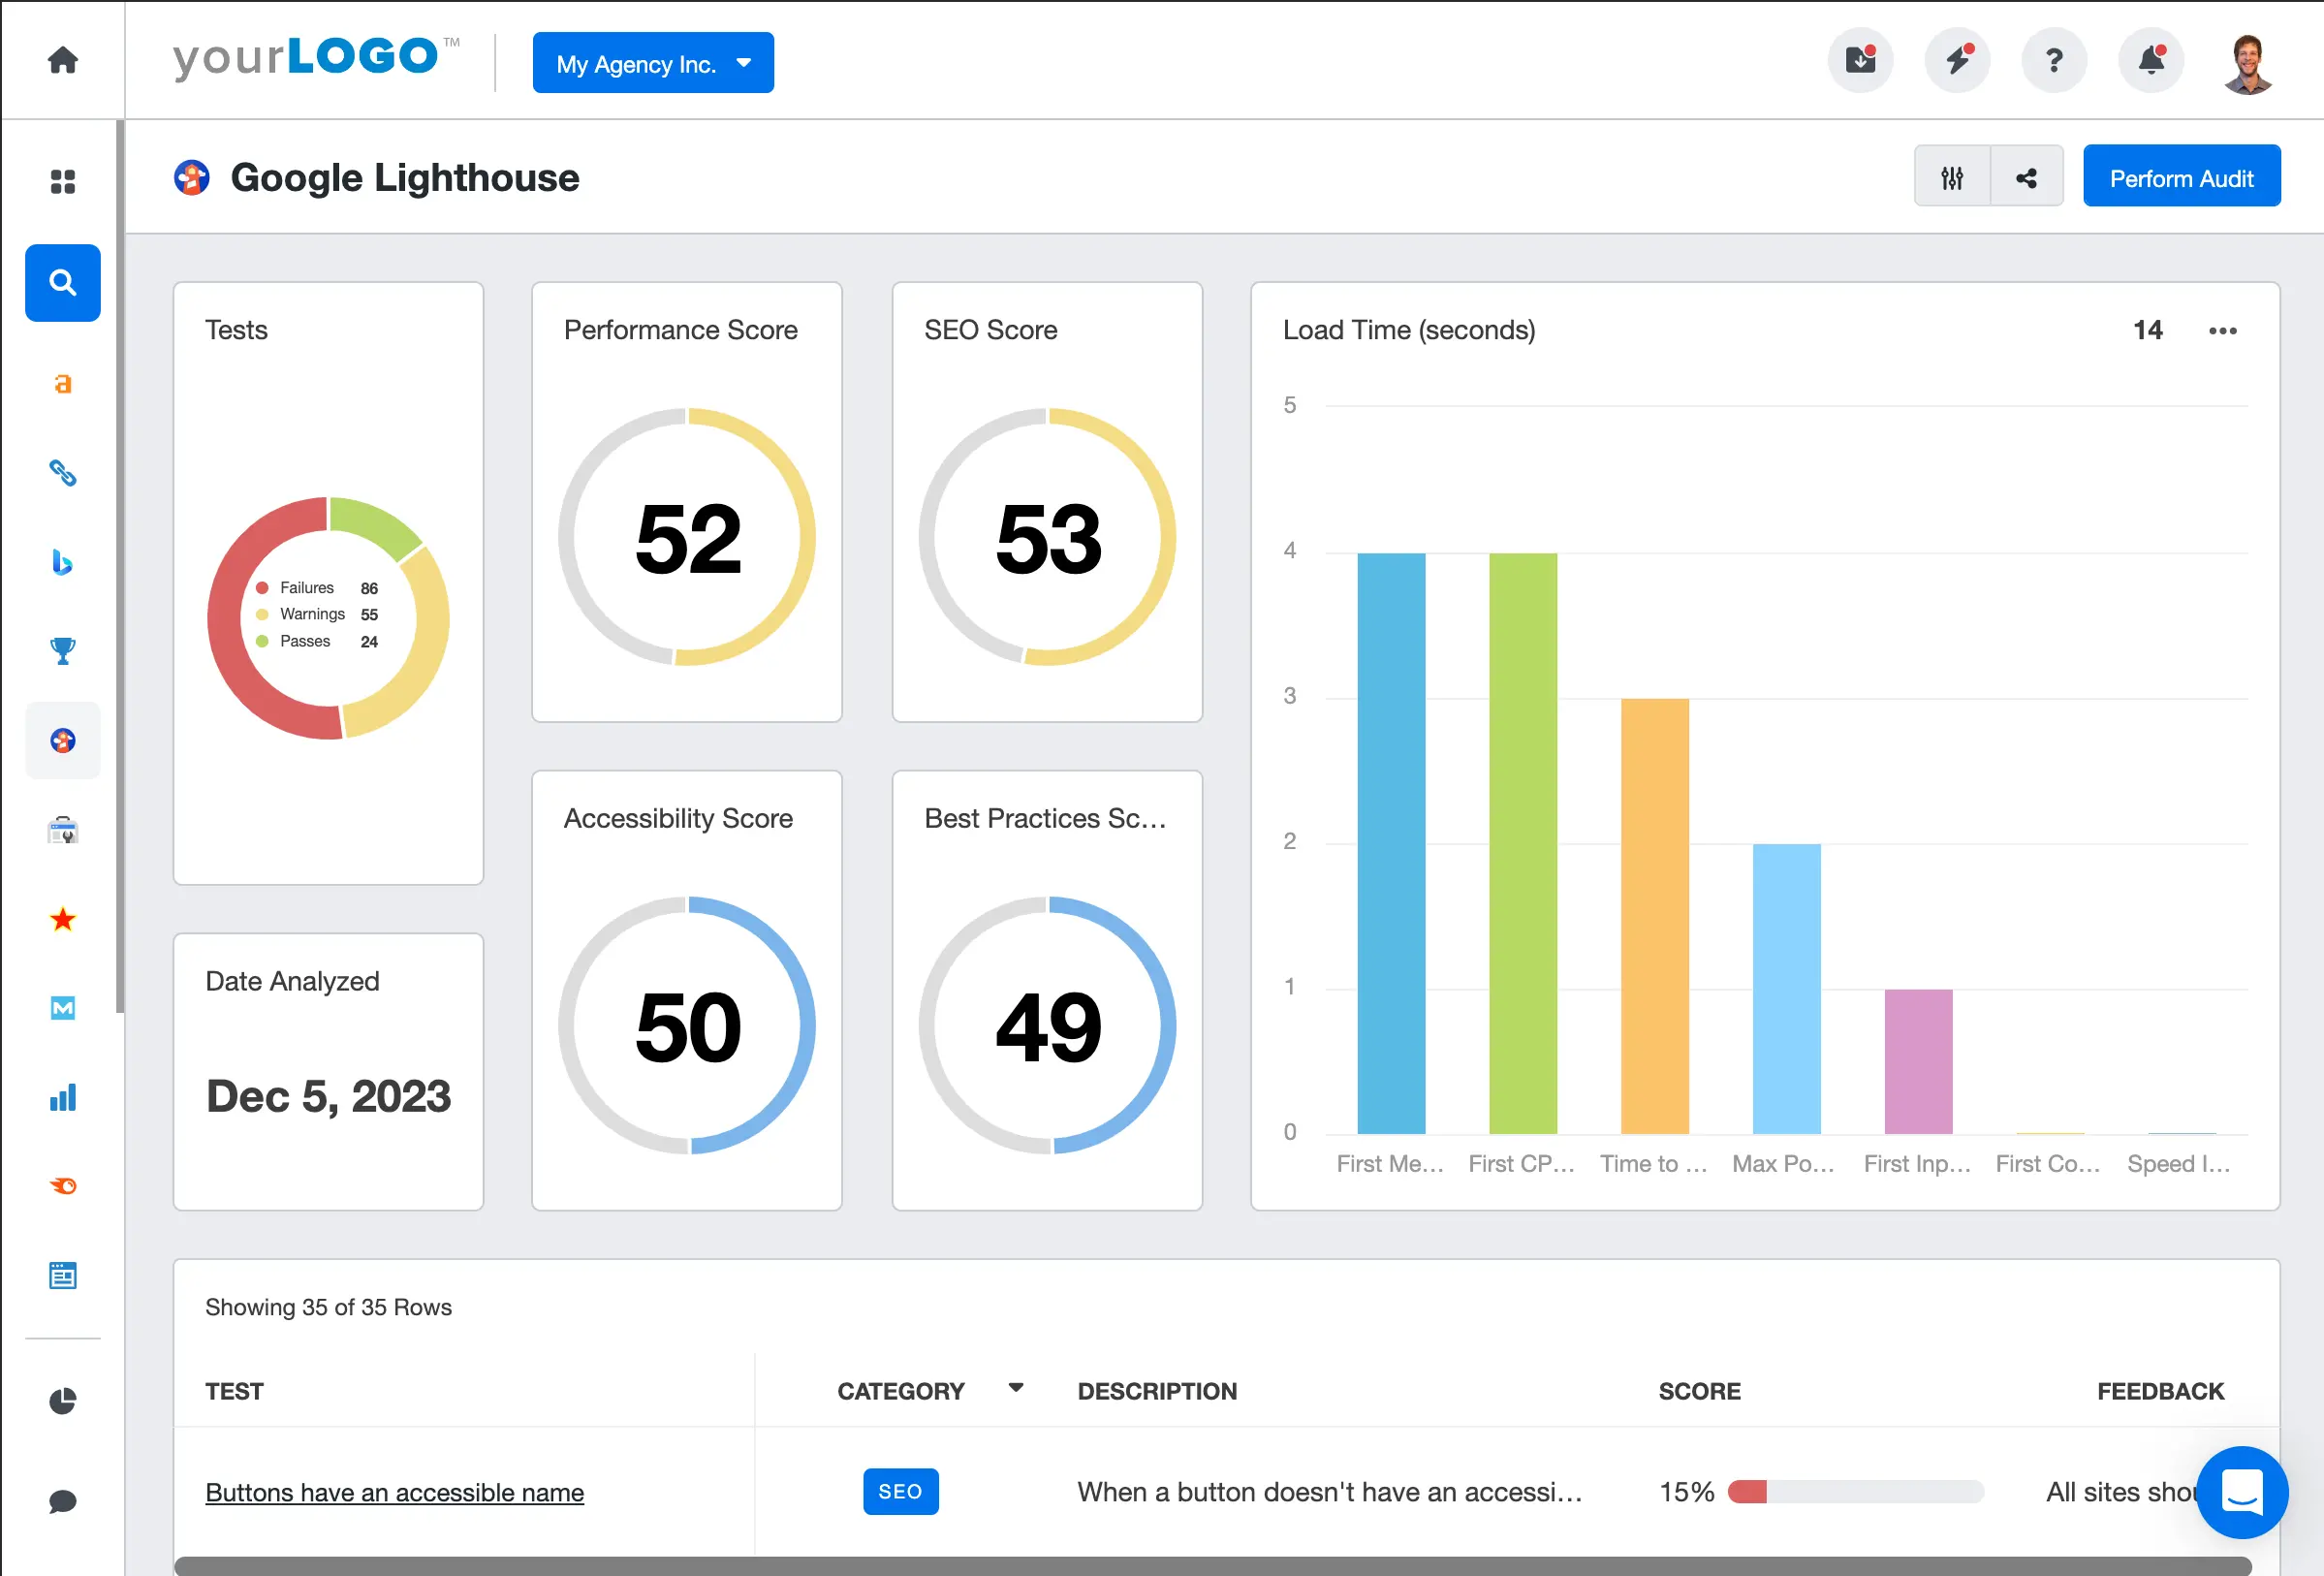Open the notifications bell icon
Viewport: 2324px width, 1576px height.
pyautogui.click(x=2151, y=61)
